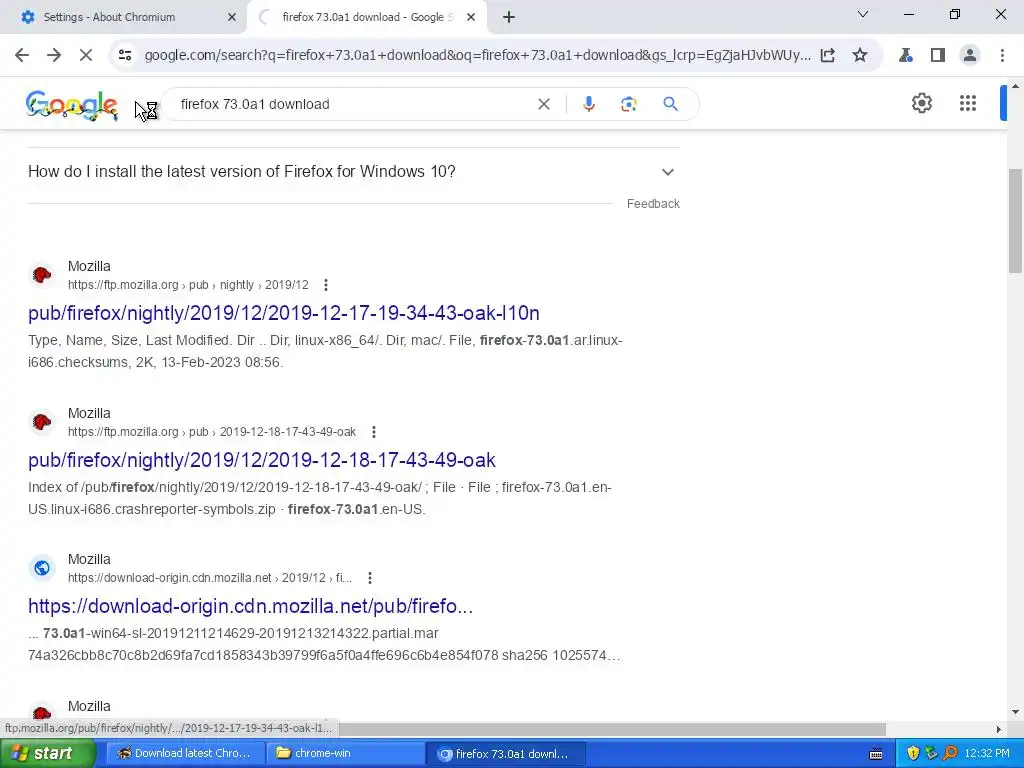This screenshot has width=1024, height=768.
Task: Switch to firefox 73.0a1 downl... taskbar button
Action: (505, 754)
